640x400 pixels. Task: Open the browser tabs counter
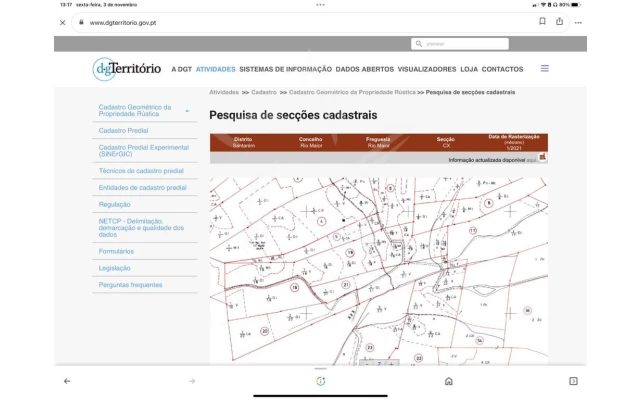573,381
